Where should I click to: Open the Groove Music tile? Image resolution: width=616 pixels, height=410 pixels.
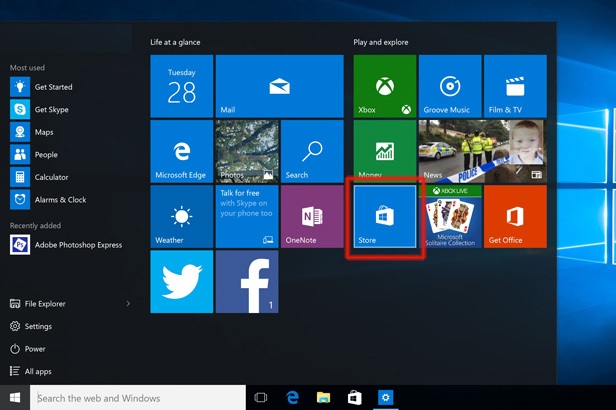(x=450, y=86)
